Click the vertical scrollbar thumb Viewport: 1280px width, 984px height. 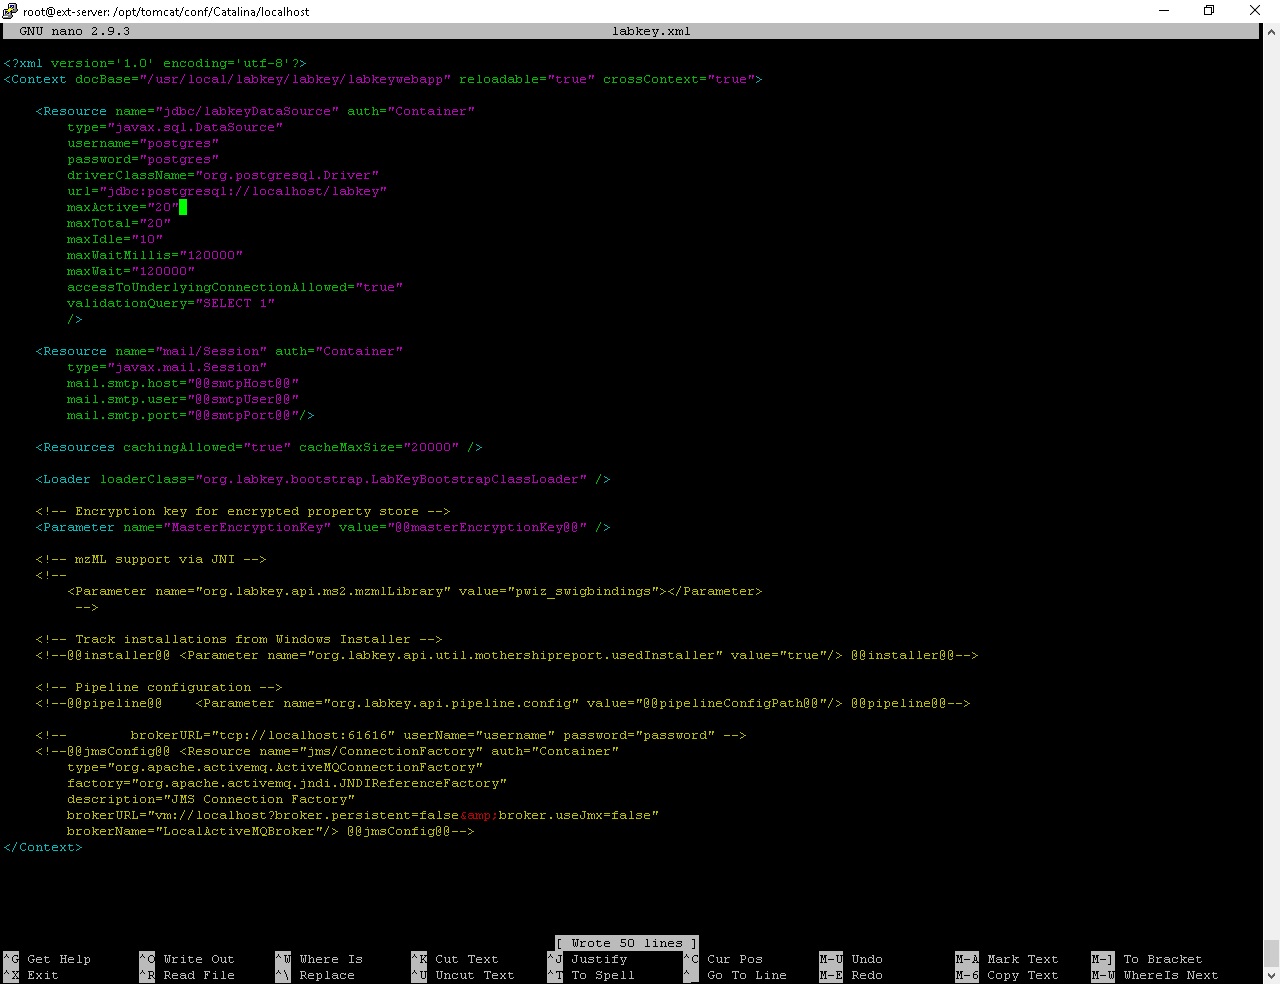coord(1271,952)
